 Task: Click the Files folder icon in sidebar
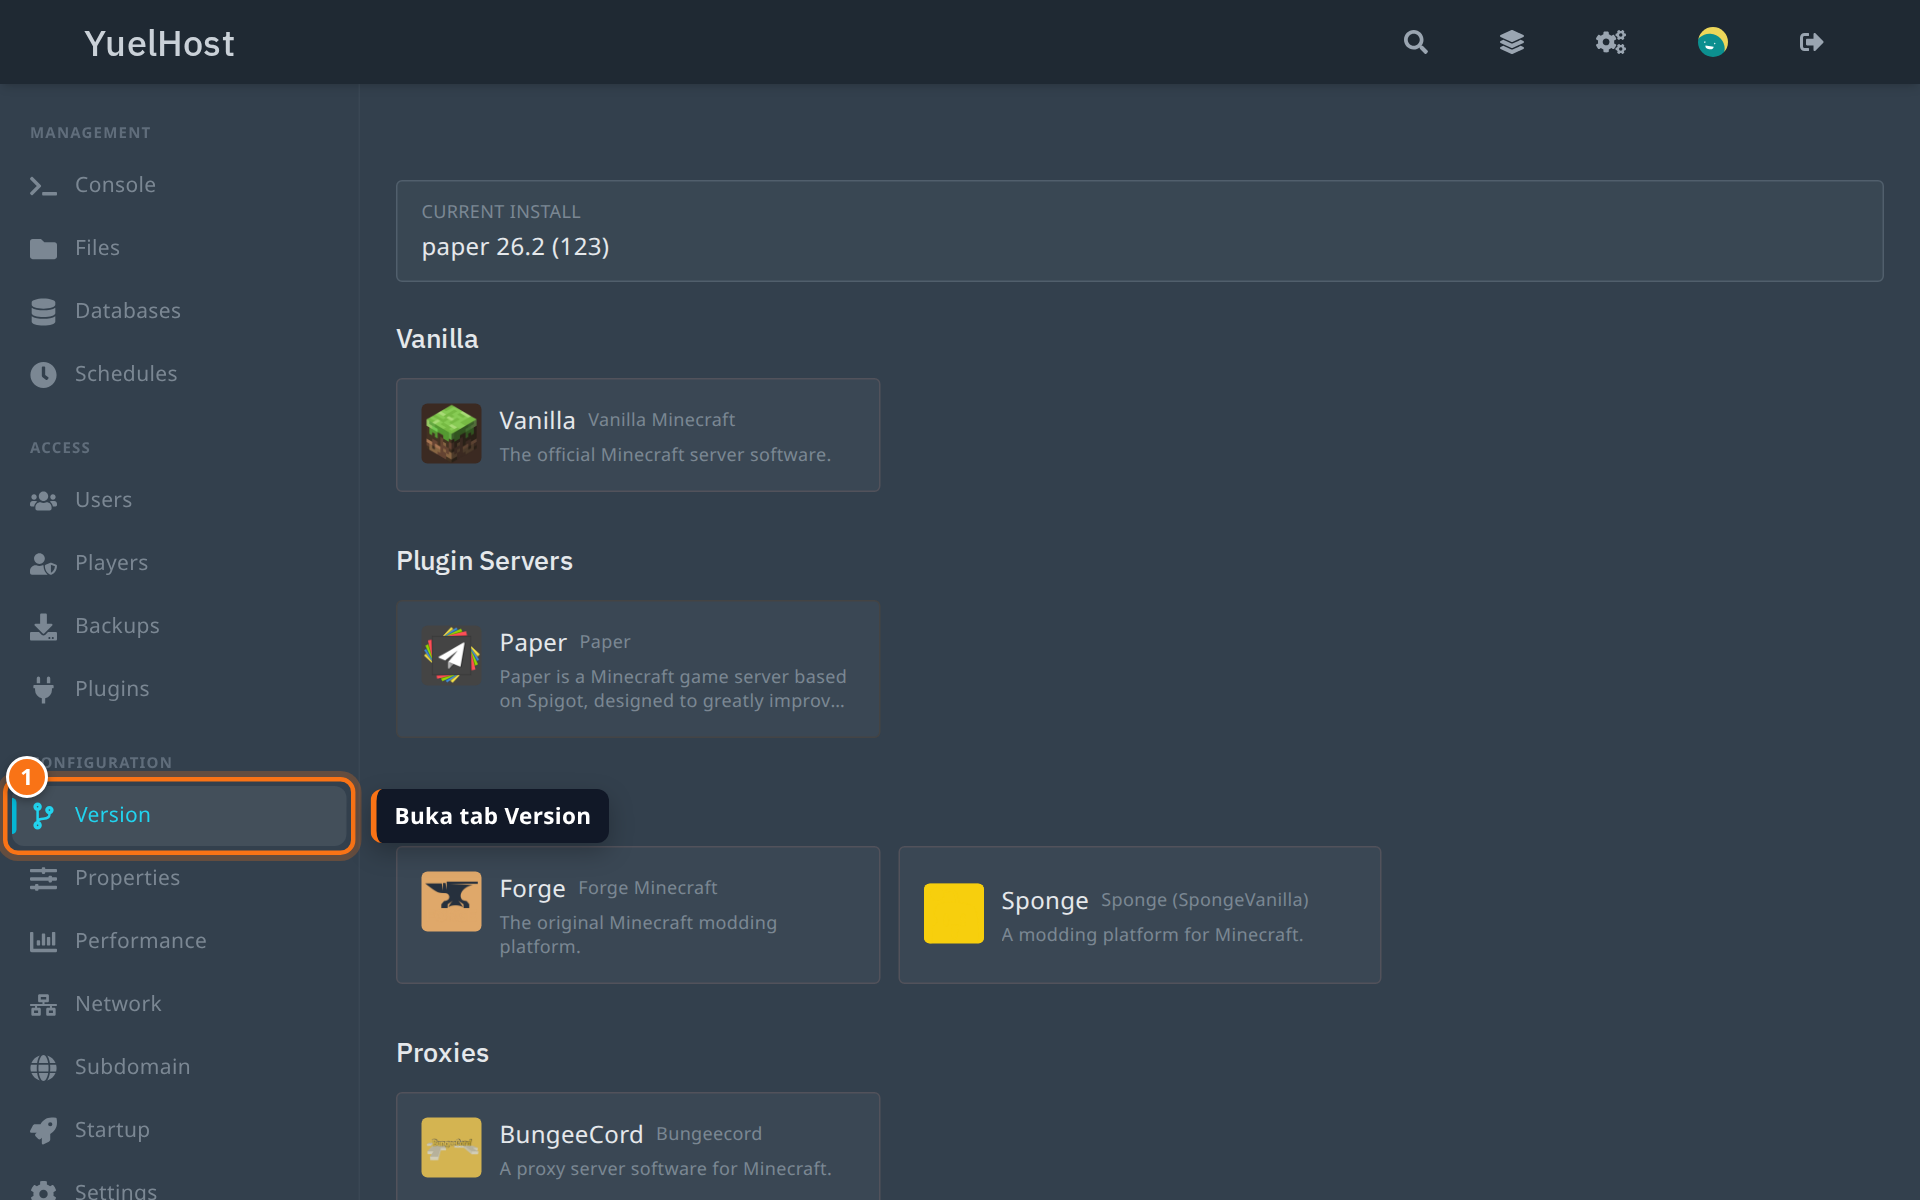pos(43,248)
